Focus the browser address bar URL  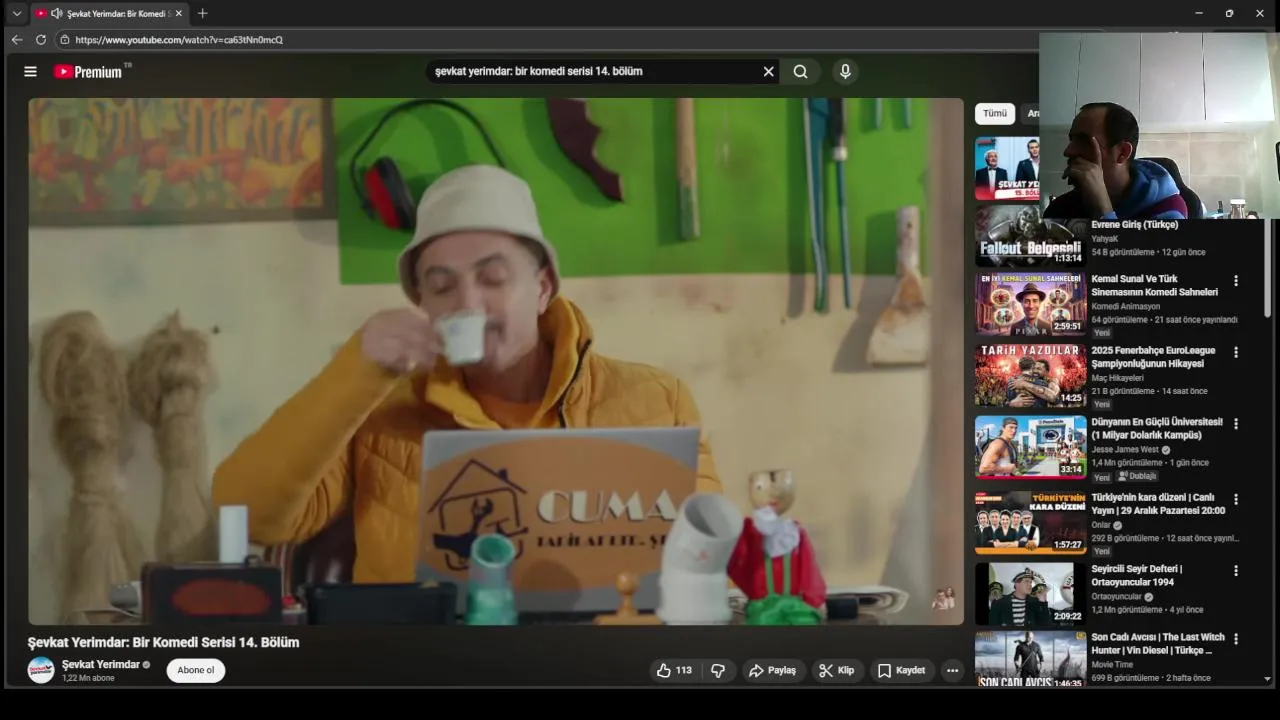point(179,40)
